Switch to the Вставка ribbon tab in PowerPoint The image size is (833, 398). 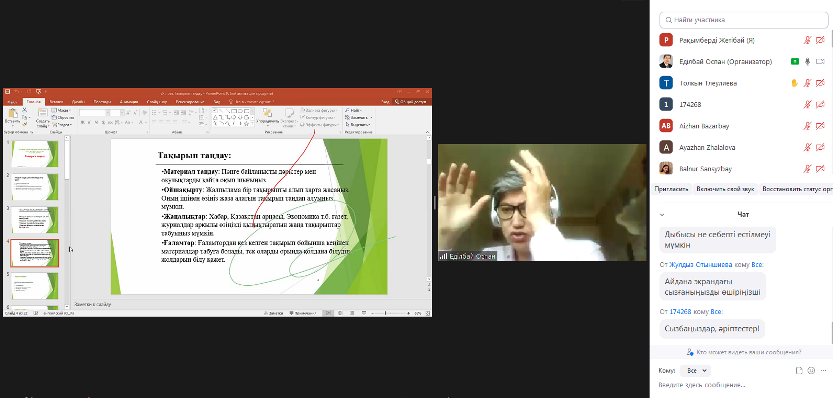click(x=56, y=101)
